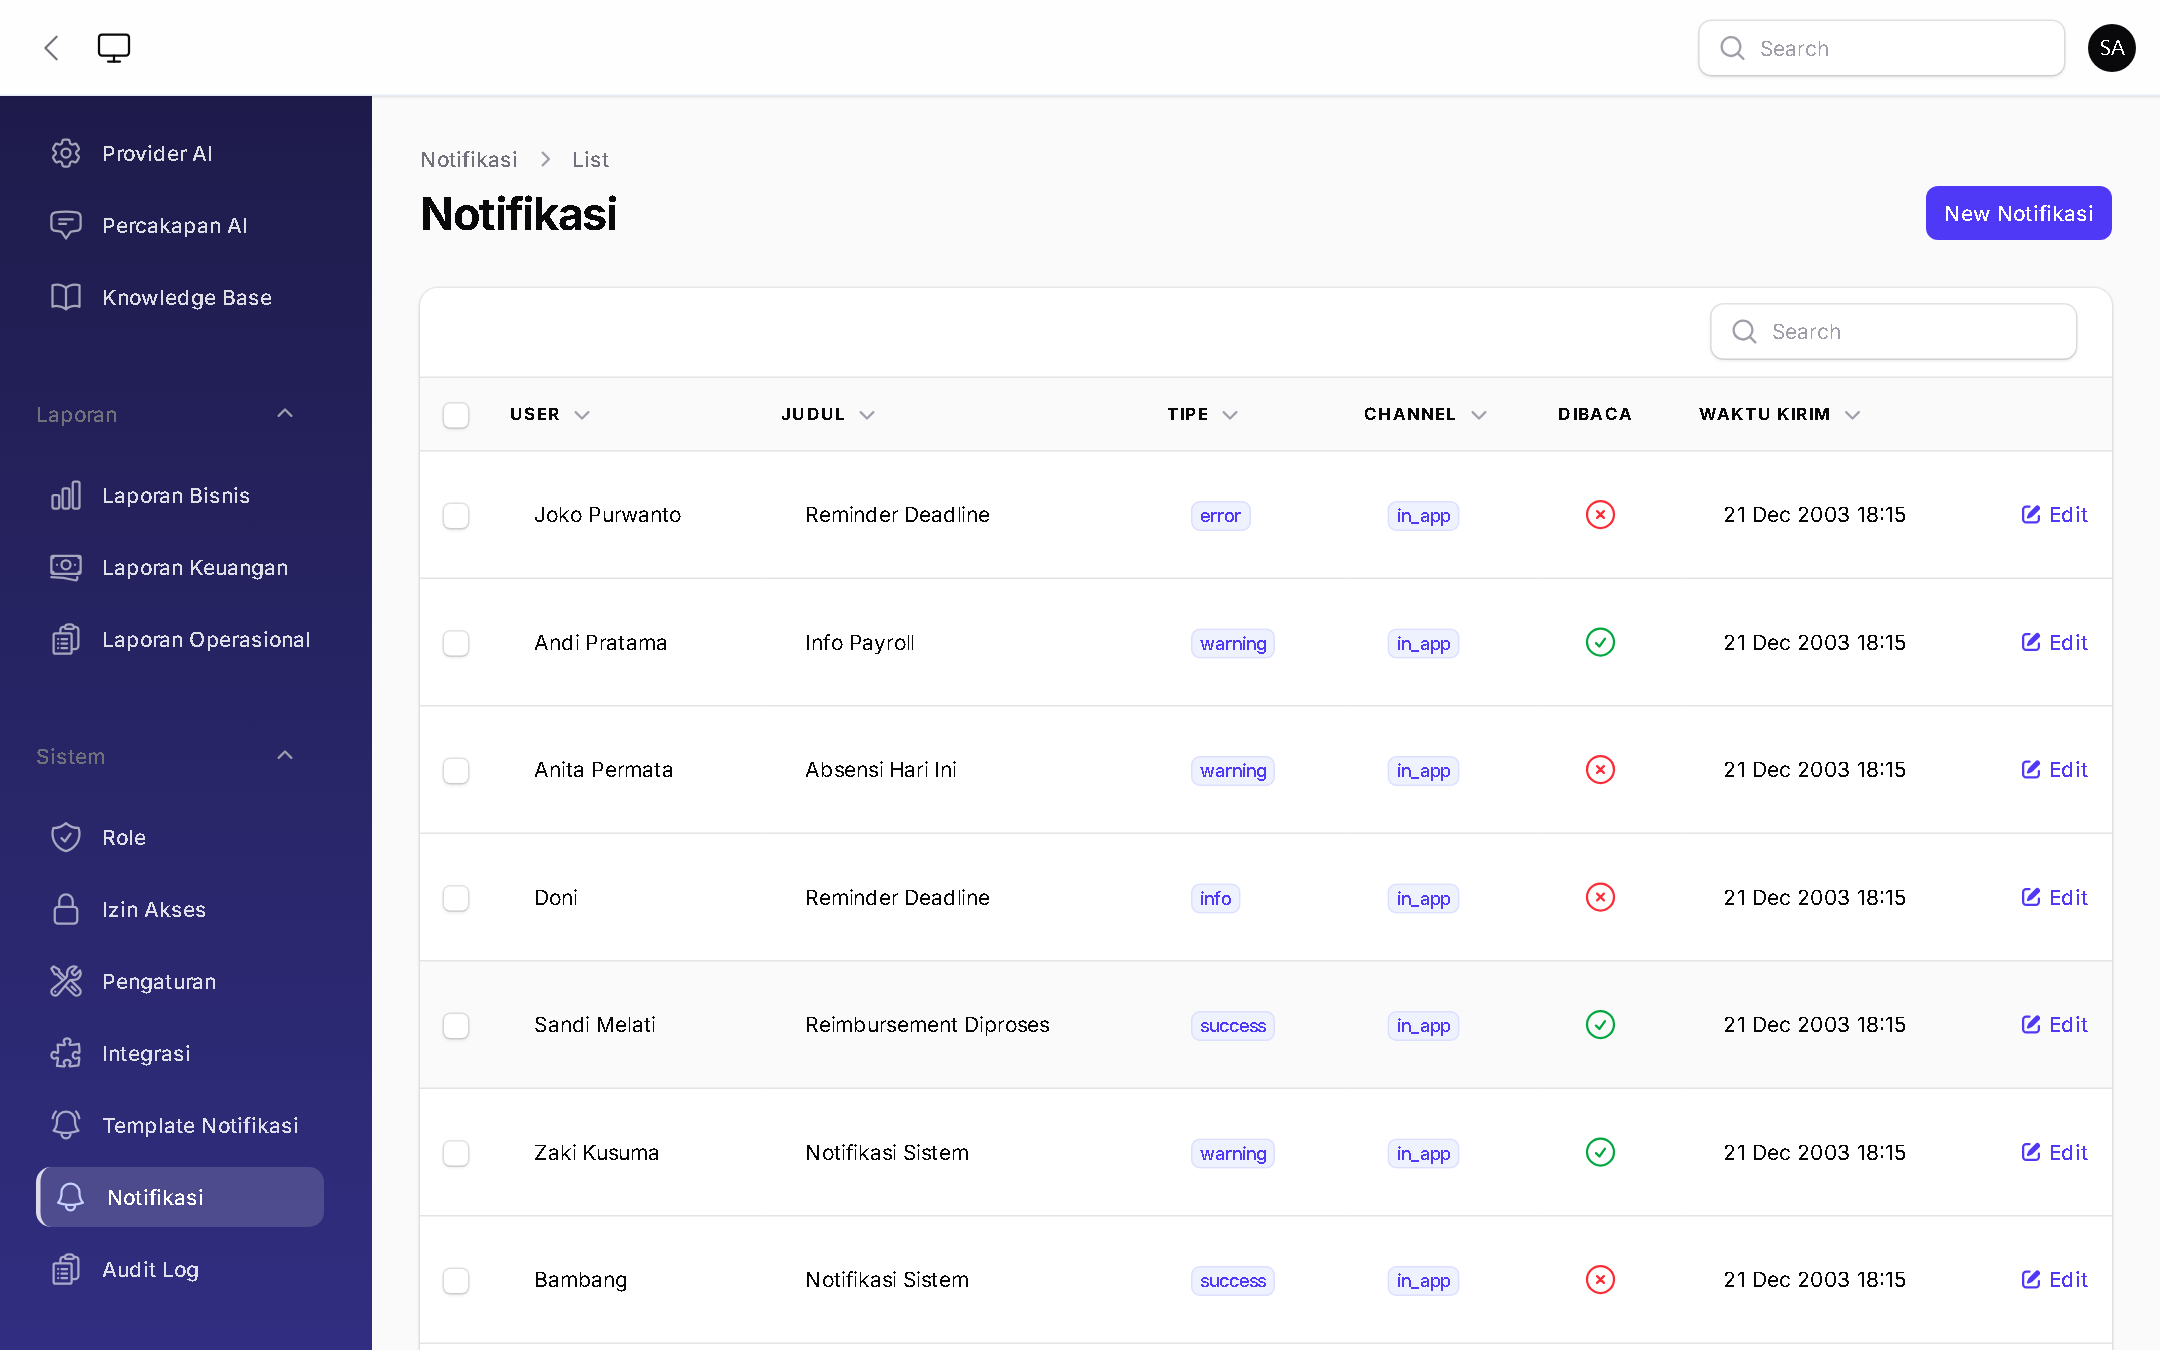Check the Anita Permata row checkbox
The image size is (2160, 1350).
(456, 771)
